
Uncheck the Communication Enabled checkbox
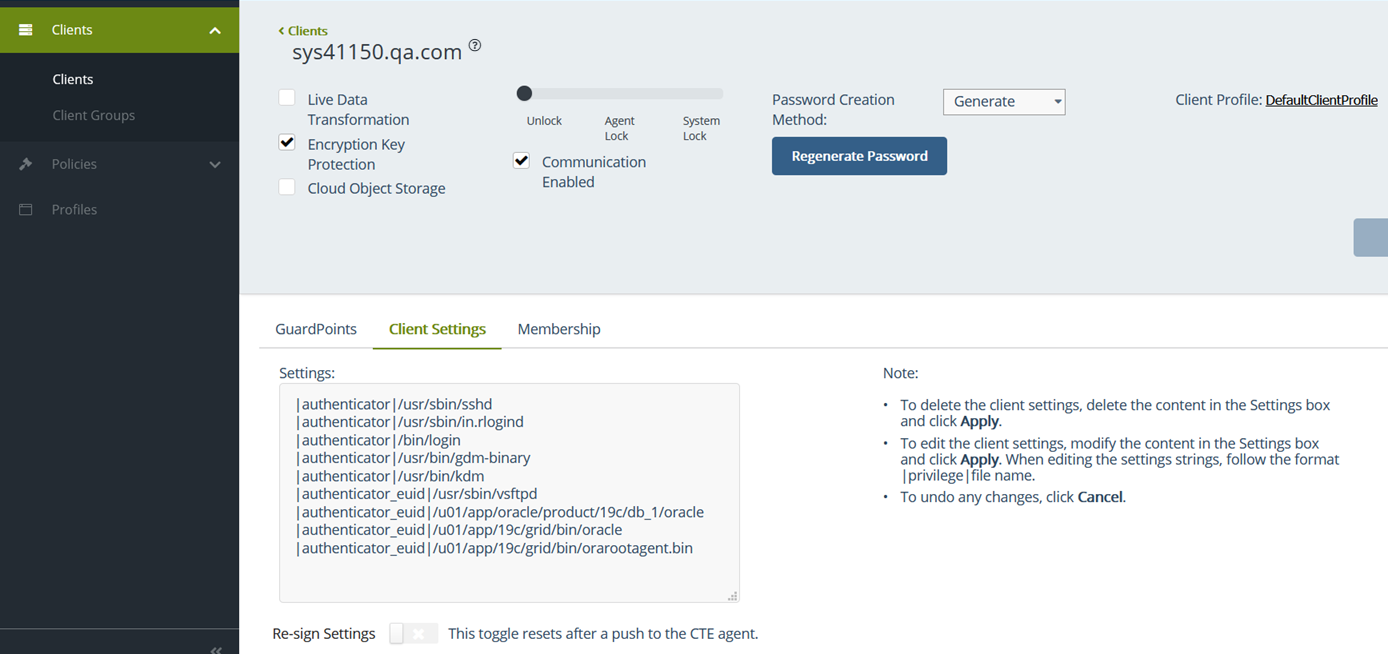(x=521, y=161)
